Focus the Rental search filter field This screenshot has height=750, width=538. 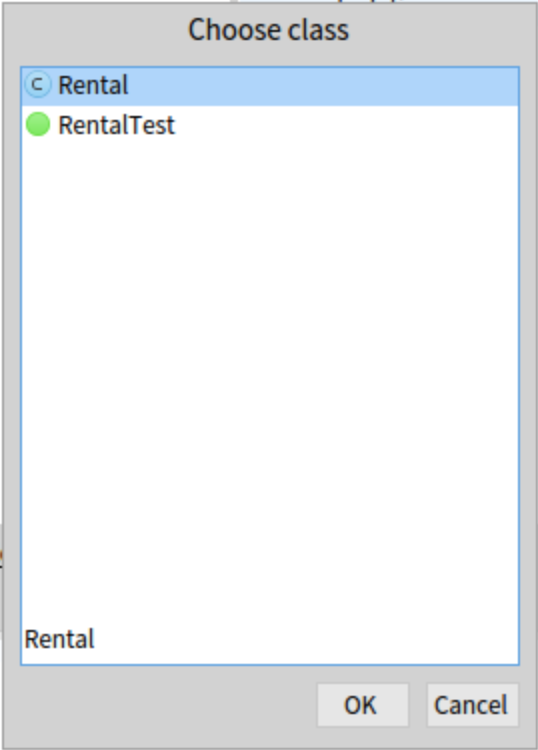tap(270, 639)
